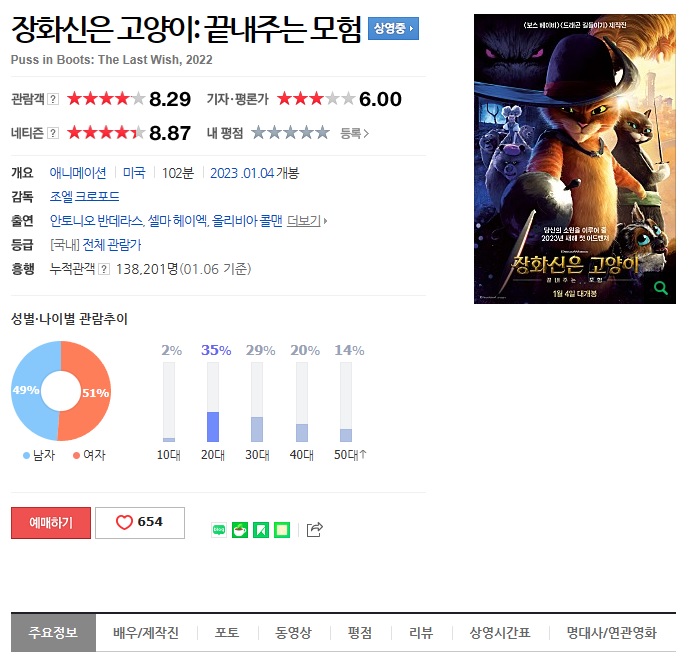This screenshot has height=660, width=700.
Task: Click help icon beside 관람객 rating
Action: (x=53, y=99)
